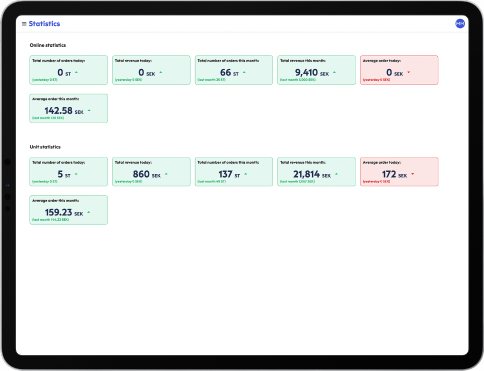Screen dimensions: 484x371
Task: Click the Unit statistics section heading
Action: [x=45, y=147]
